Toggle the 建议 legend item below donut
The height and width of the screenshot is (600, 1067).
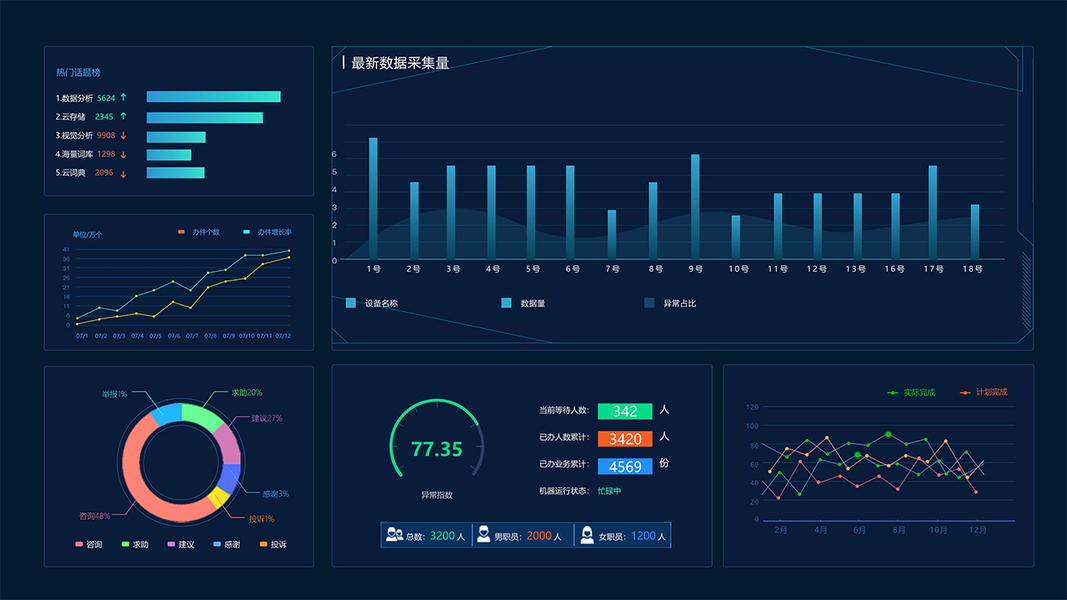181,544
